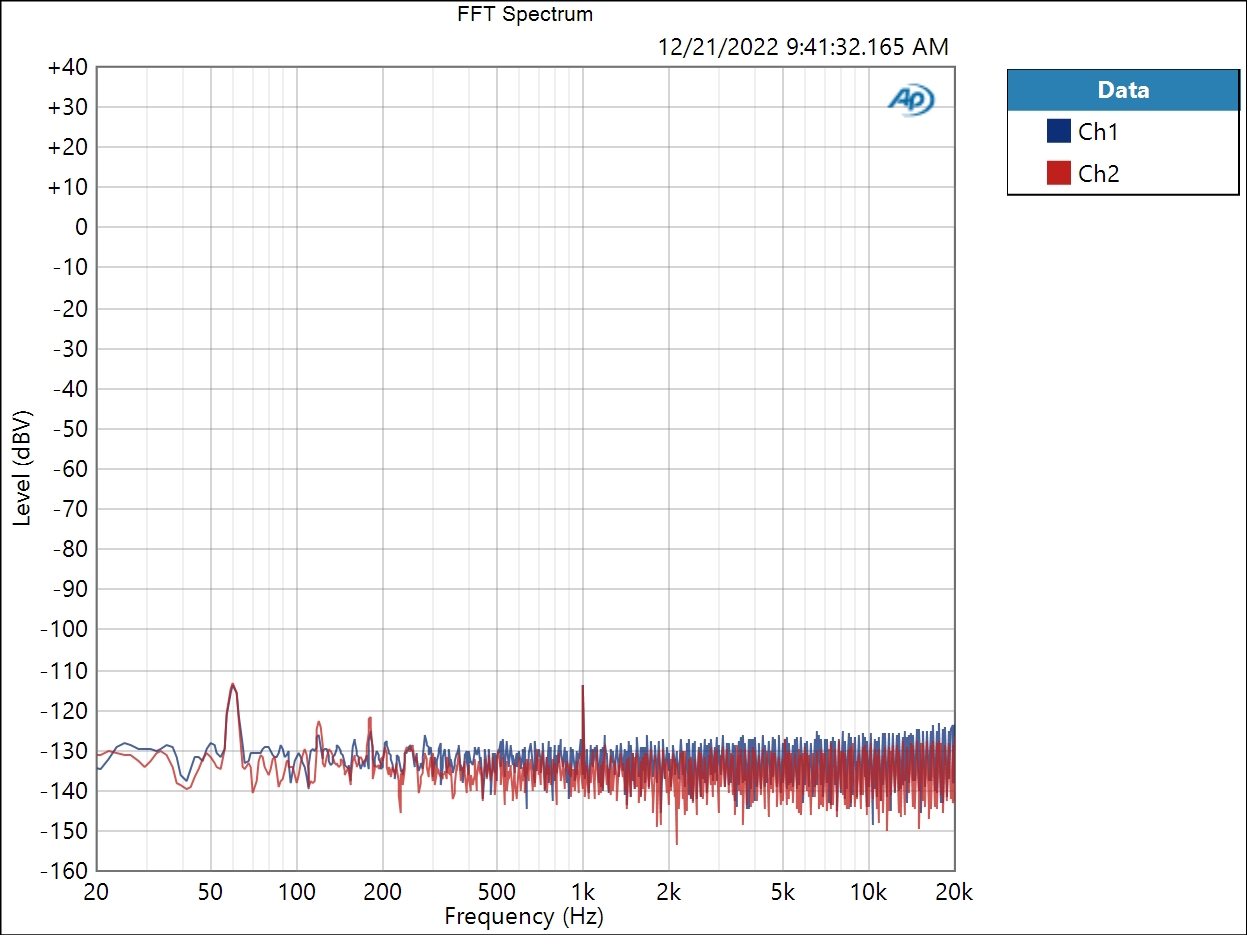Click the 1 kHz peak on the spectrum
The width and height of the screenshot is (1247, 935).
click(582, 688)
